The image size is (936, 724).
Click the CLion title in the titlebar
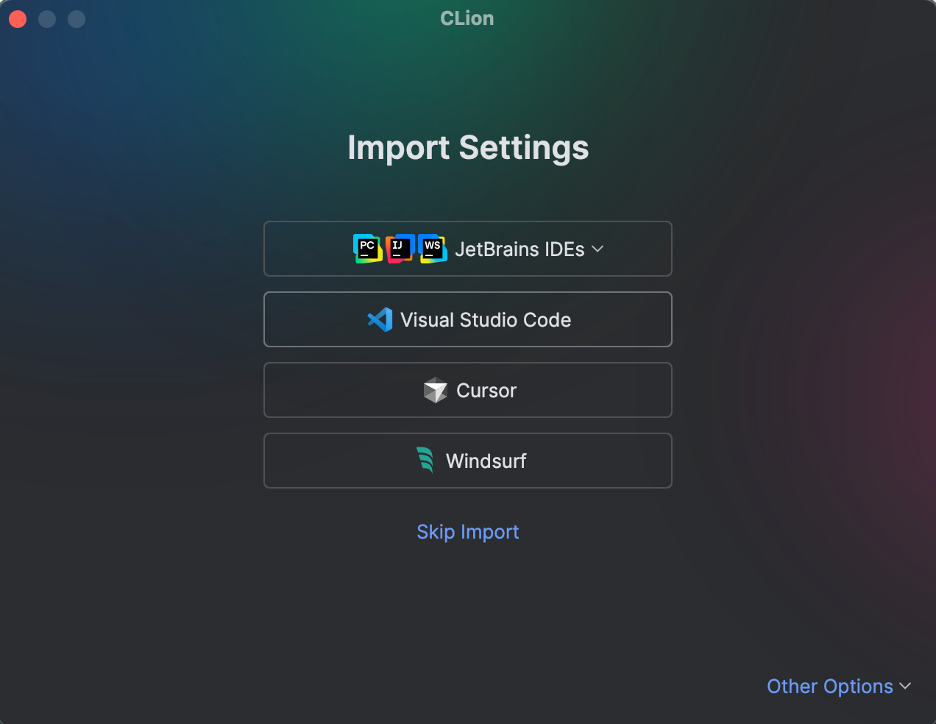466,18
